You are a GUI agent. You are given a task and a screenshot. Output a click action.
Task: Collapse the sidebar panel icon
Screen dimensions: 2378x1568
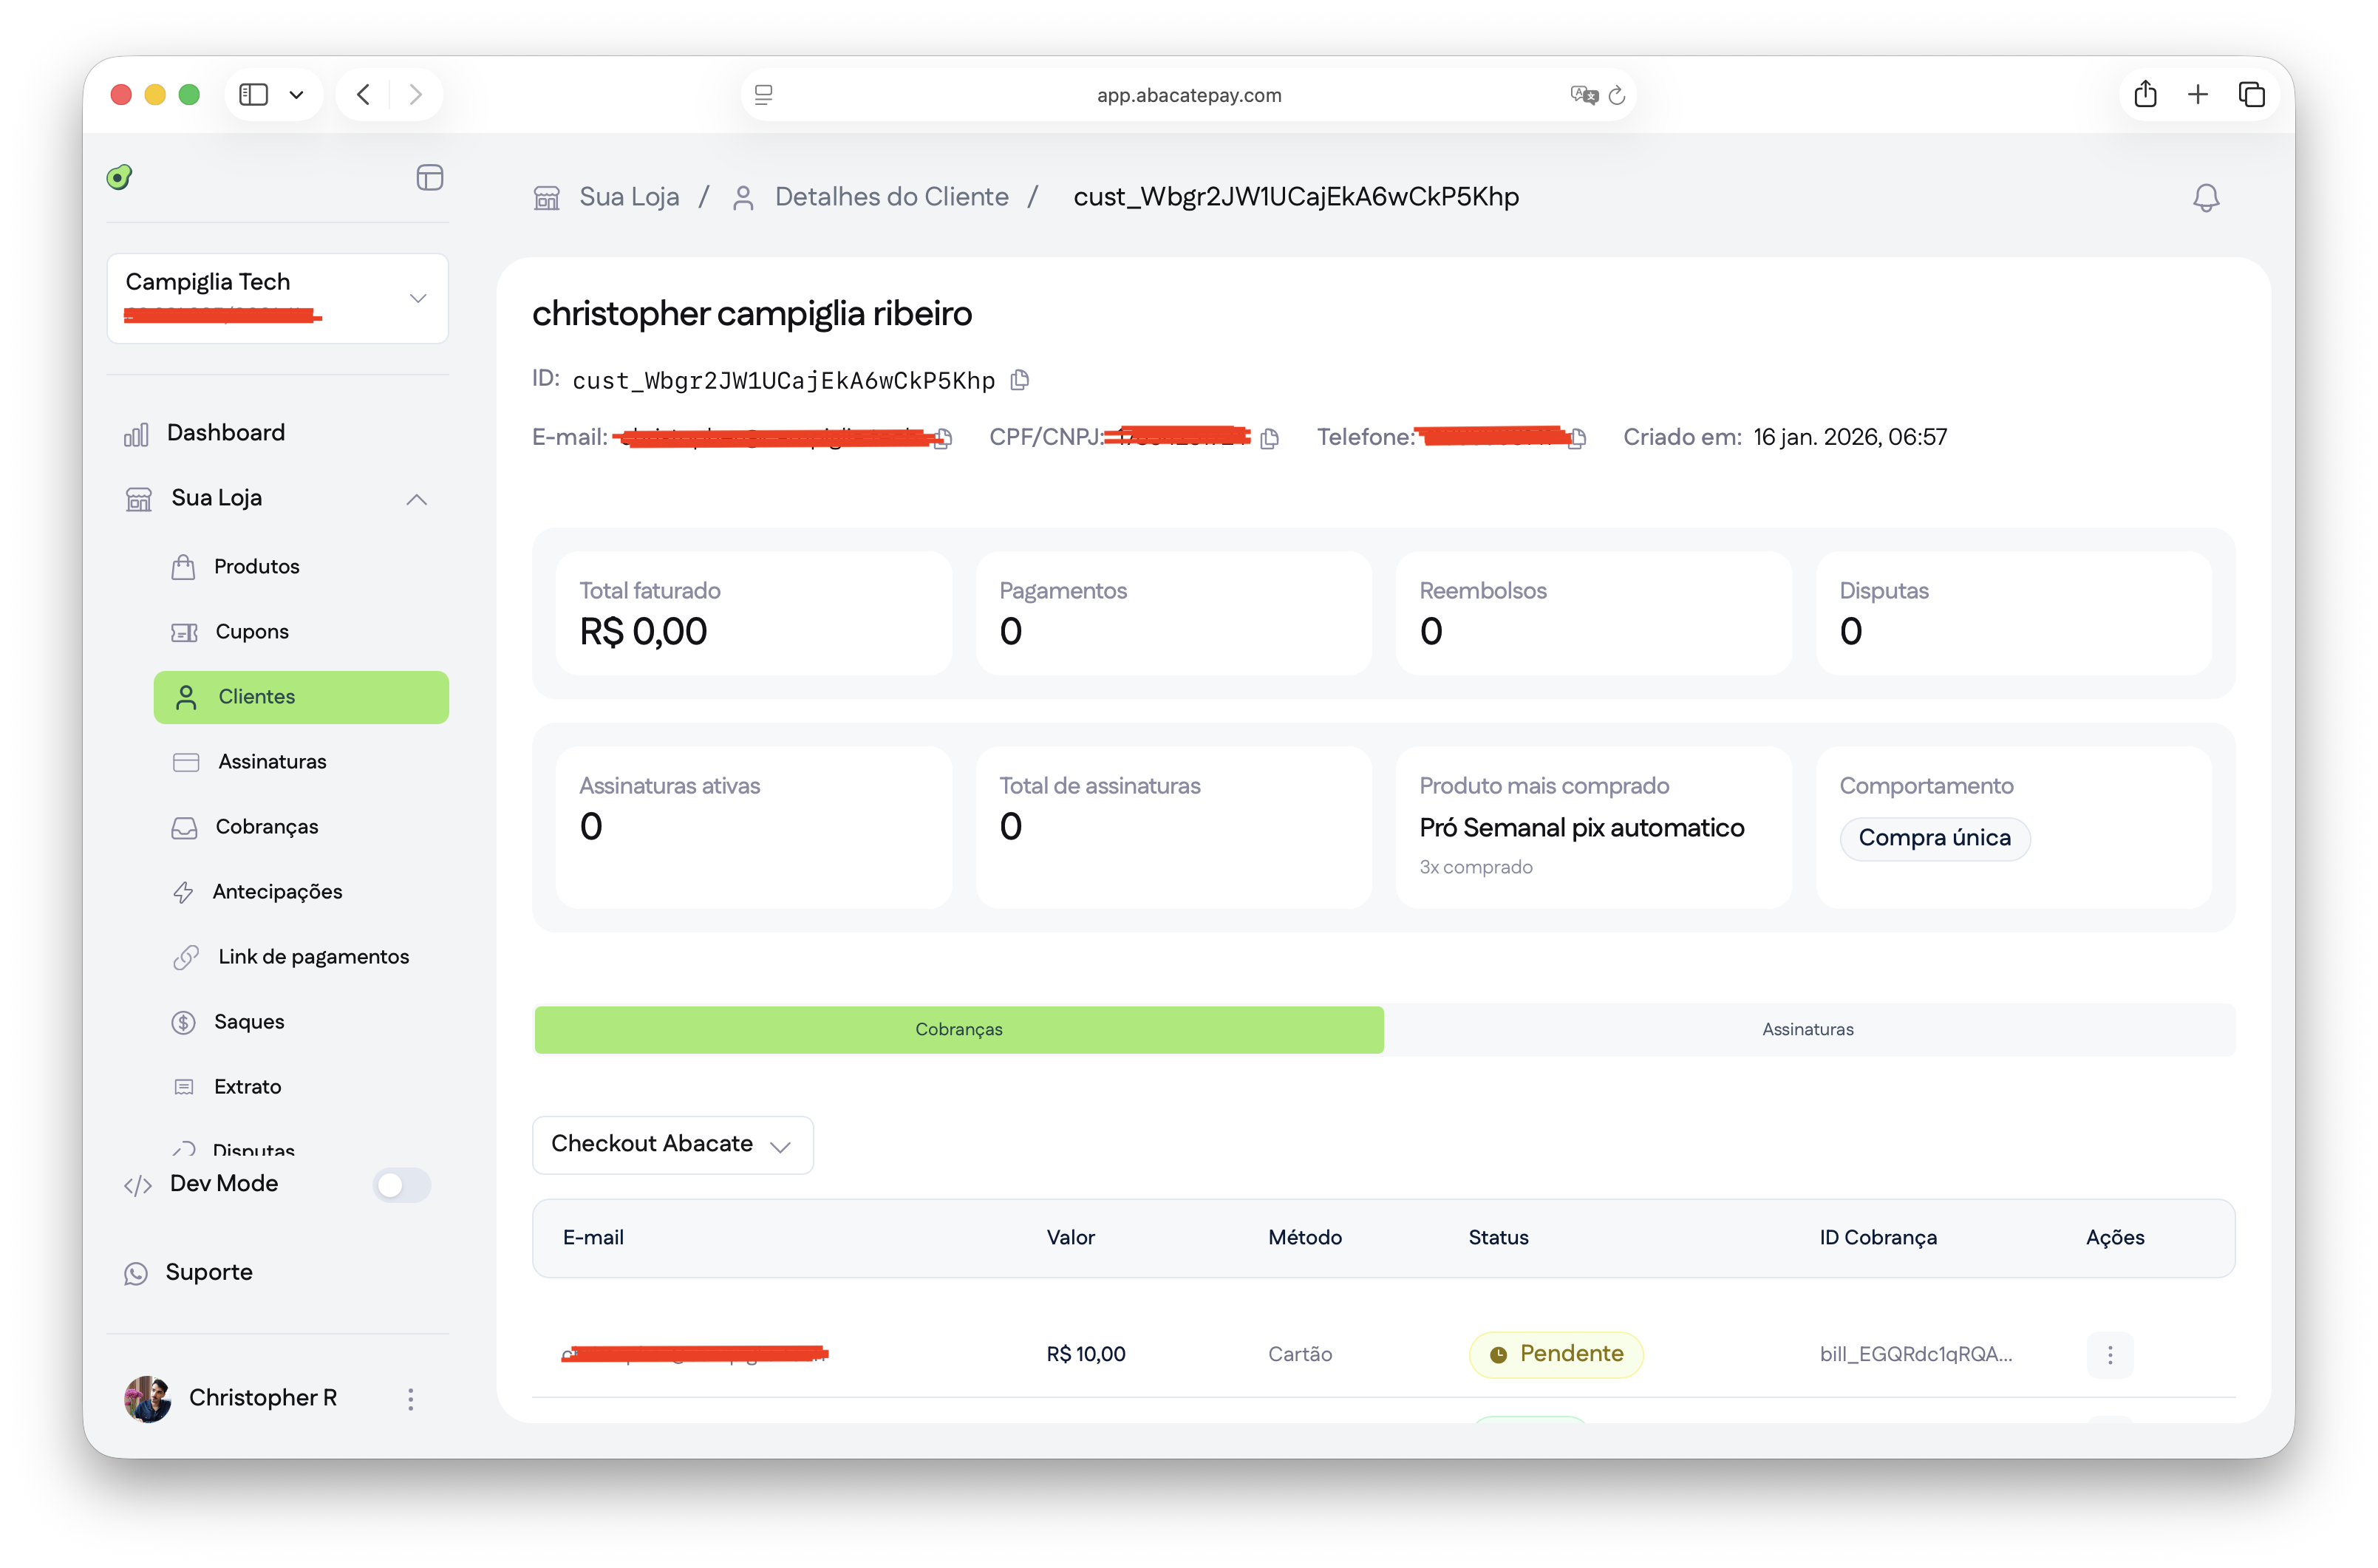click(430, 178)
